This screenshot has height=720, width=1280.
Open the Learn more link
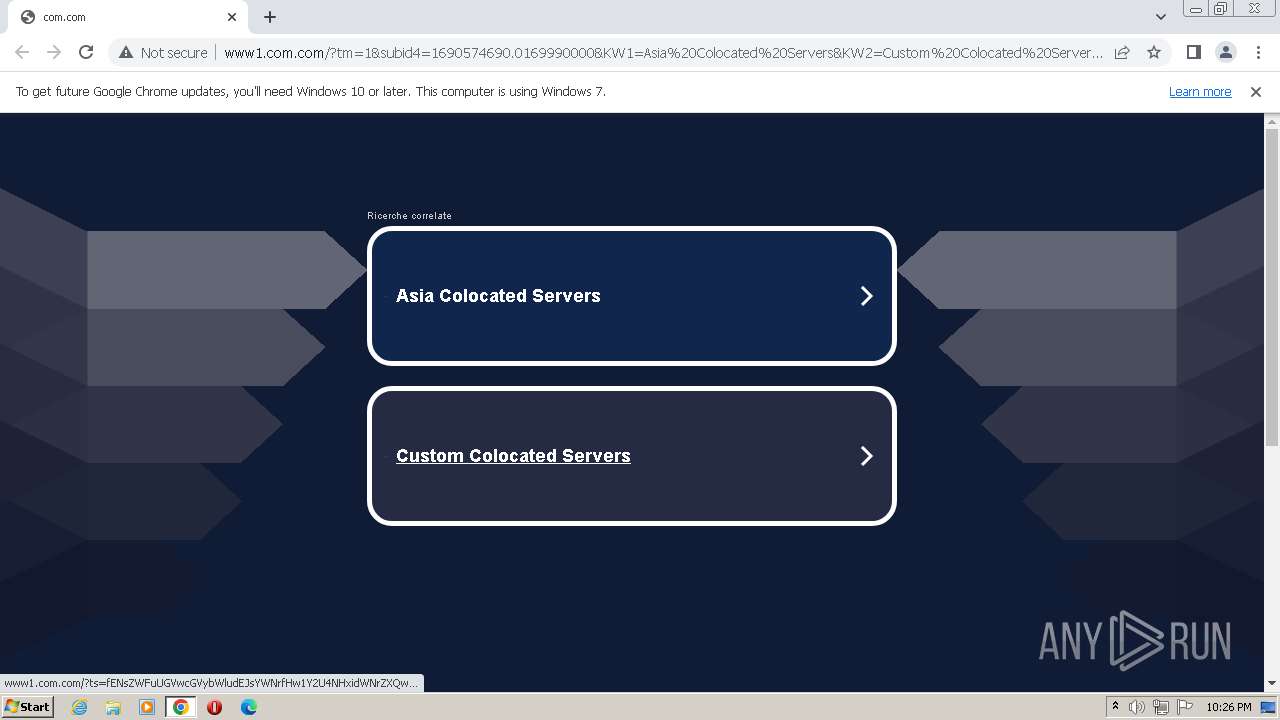(x=1200, y=92)
